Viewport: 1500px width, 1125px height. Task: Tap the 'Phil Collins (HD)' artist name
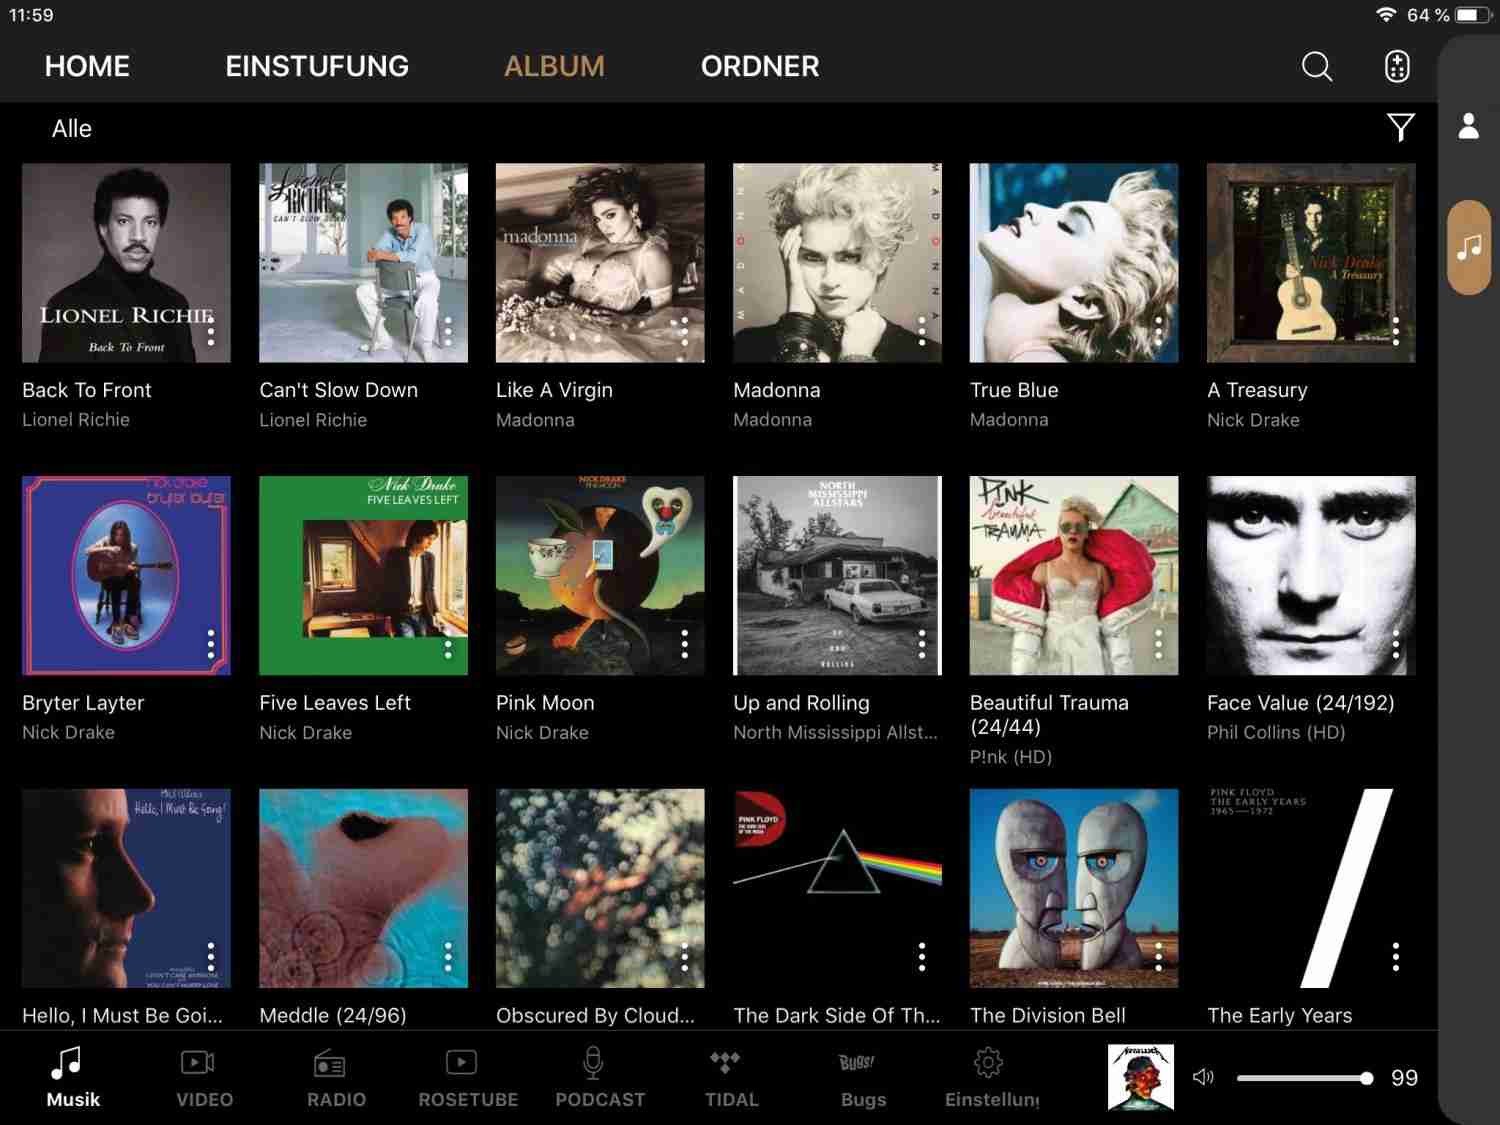[1275, 732]
